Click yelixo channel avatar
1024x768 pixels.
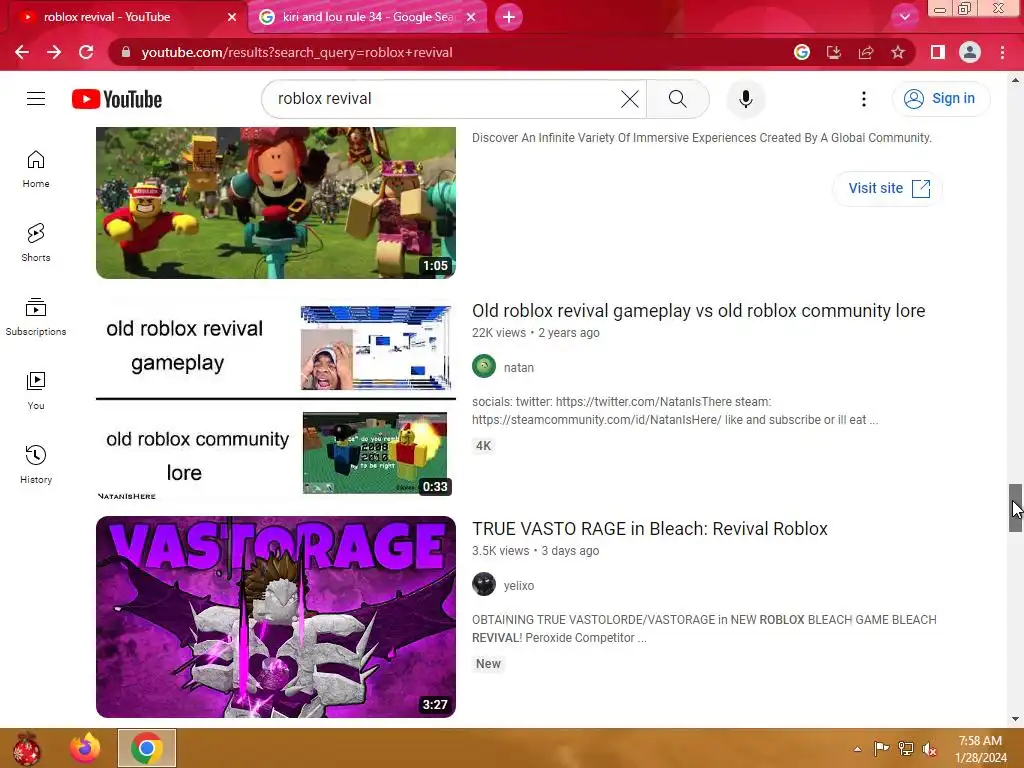(x=484, y=584)
